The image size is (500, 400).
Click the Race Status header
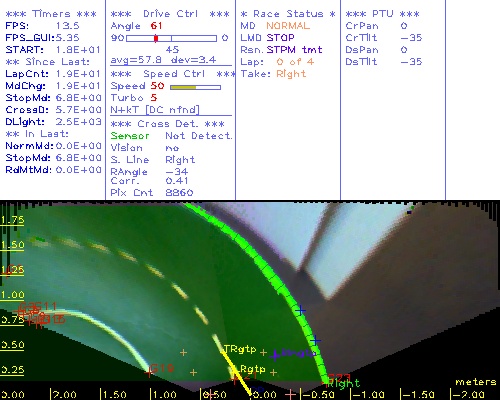pyautogui.click(x=288, y=14)
